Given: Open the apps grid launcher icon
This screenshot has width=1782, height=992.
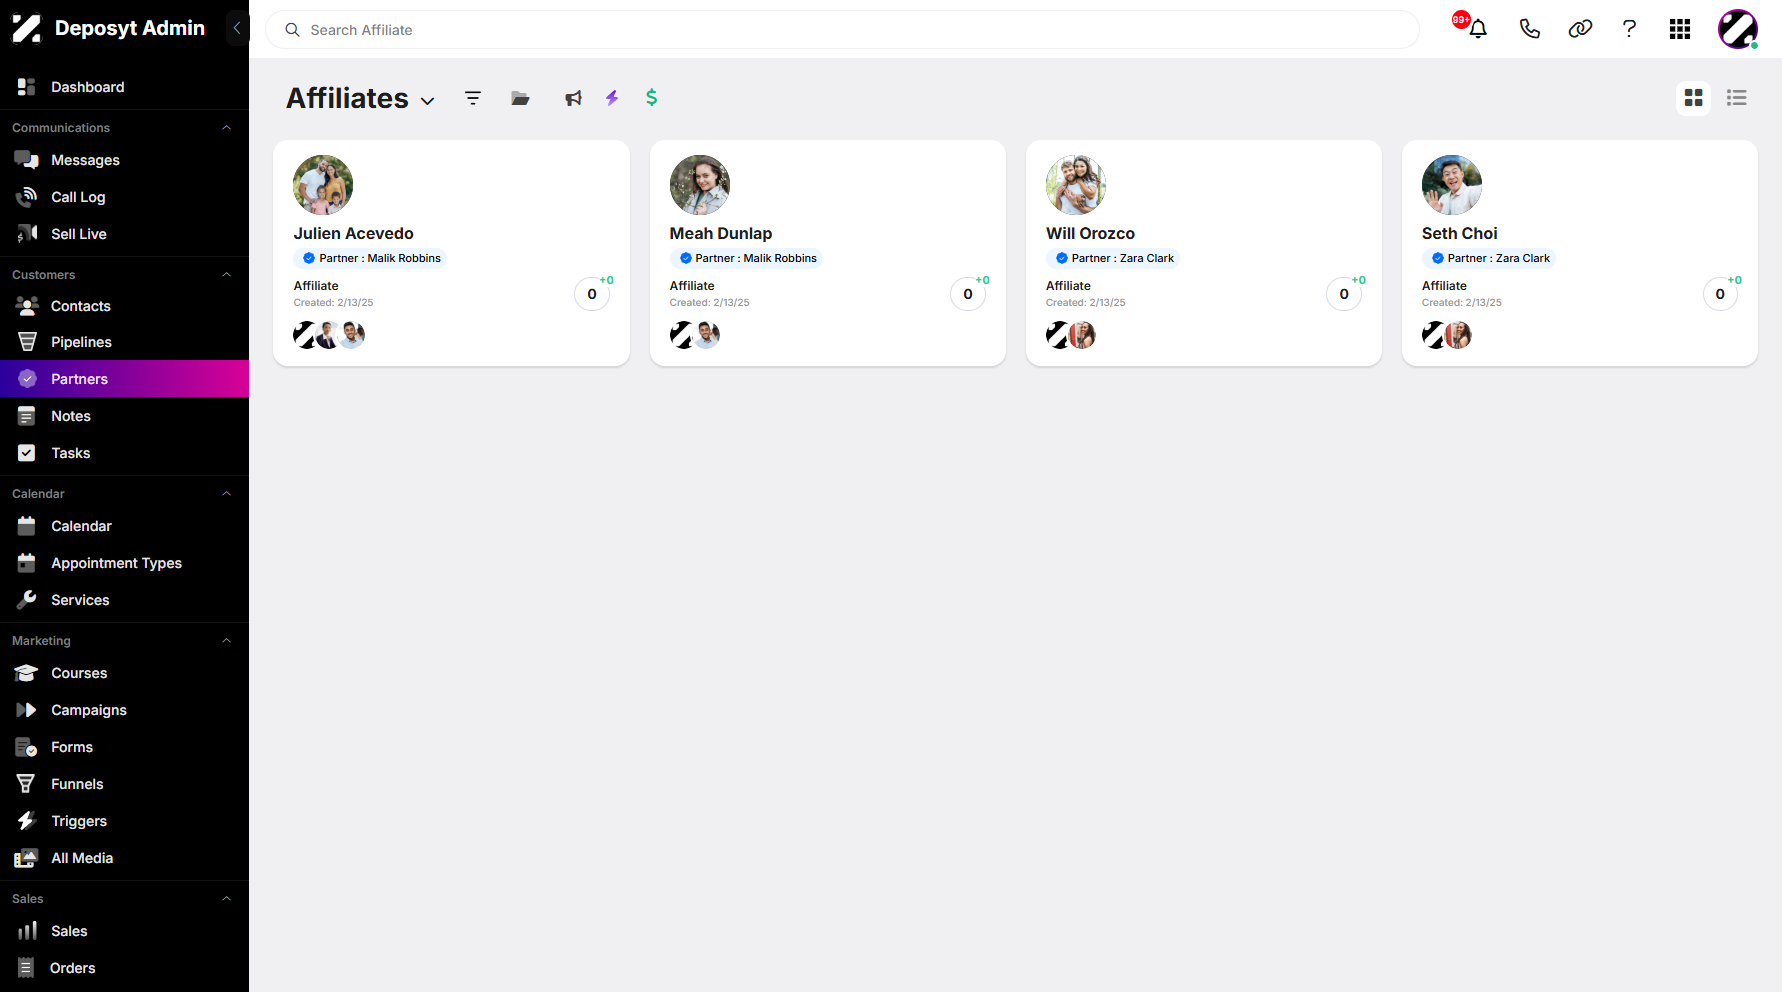Looking at the screenshot, I should click(x=1680, y=29).
